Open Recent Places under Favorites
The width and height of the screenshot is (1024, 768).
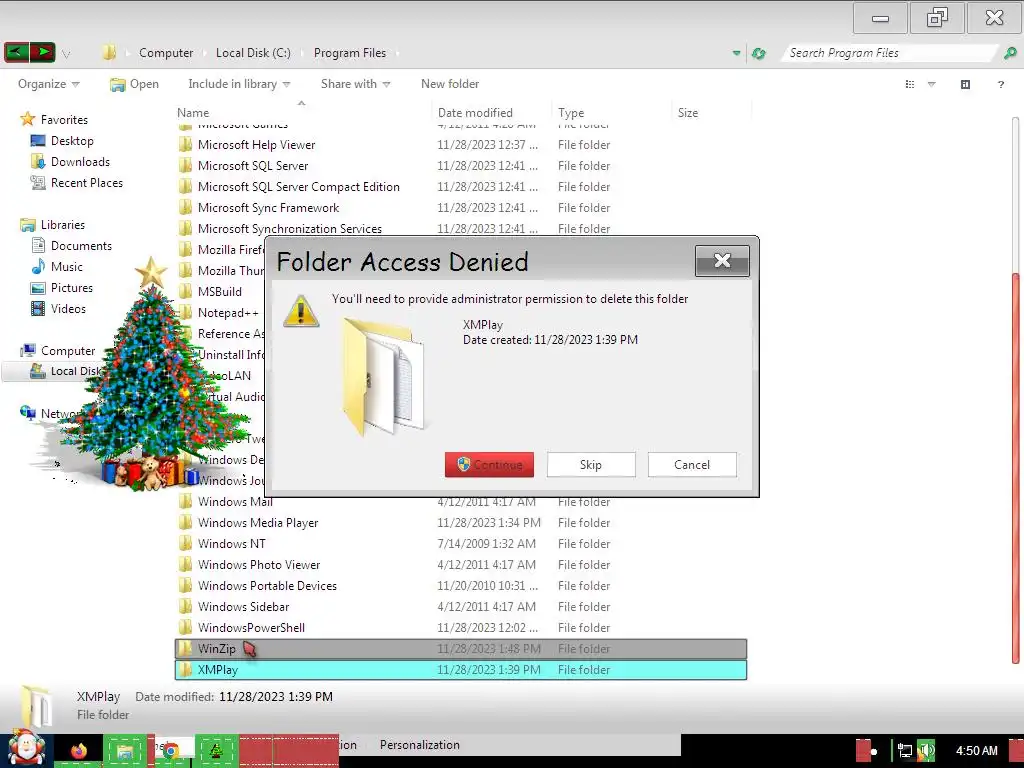click(87, 183)
